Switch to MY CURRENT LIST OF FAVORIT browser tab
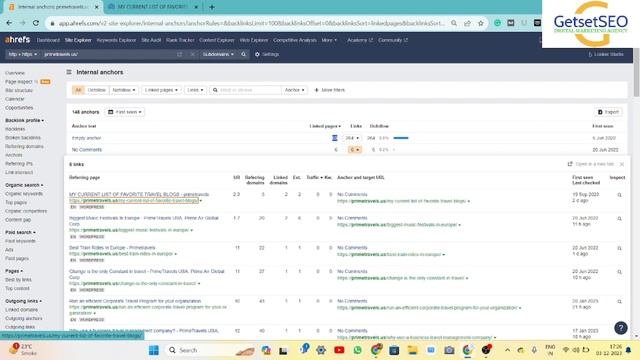 click(x=152, y=7)
